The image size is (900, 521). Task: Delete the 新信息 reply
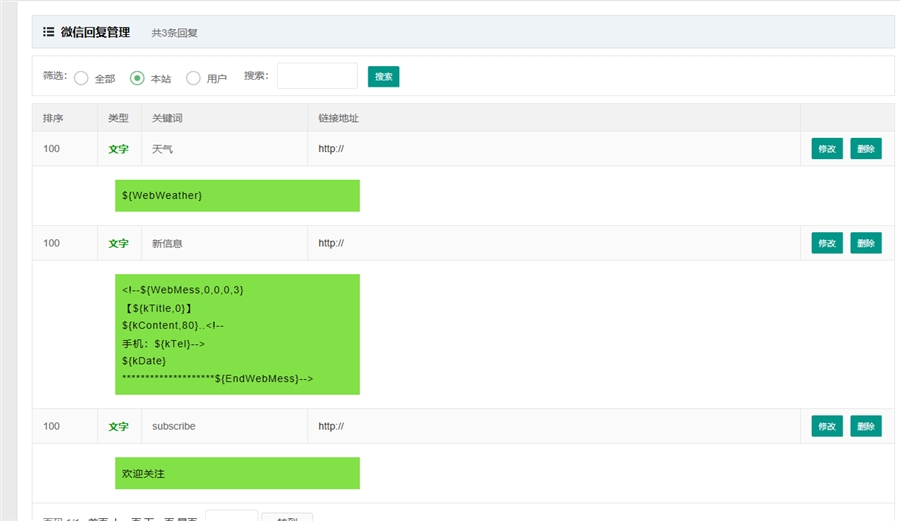coord(866,243)
